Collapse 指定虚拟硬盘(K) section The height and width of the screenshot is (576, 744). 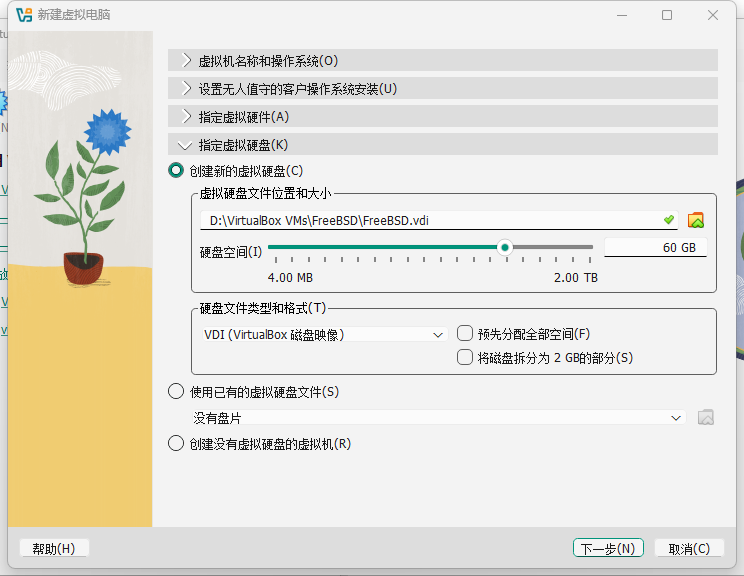pos(443,144)
